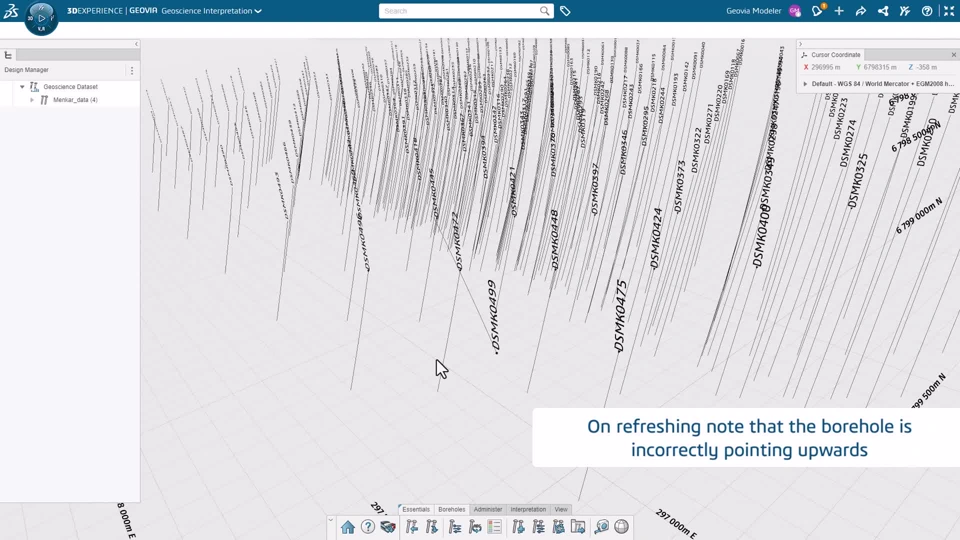Open the header help question mark

tap(927, 11)
